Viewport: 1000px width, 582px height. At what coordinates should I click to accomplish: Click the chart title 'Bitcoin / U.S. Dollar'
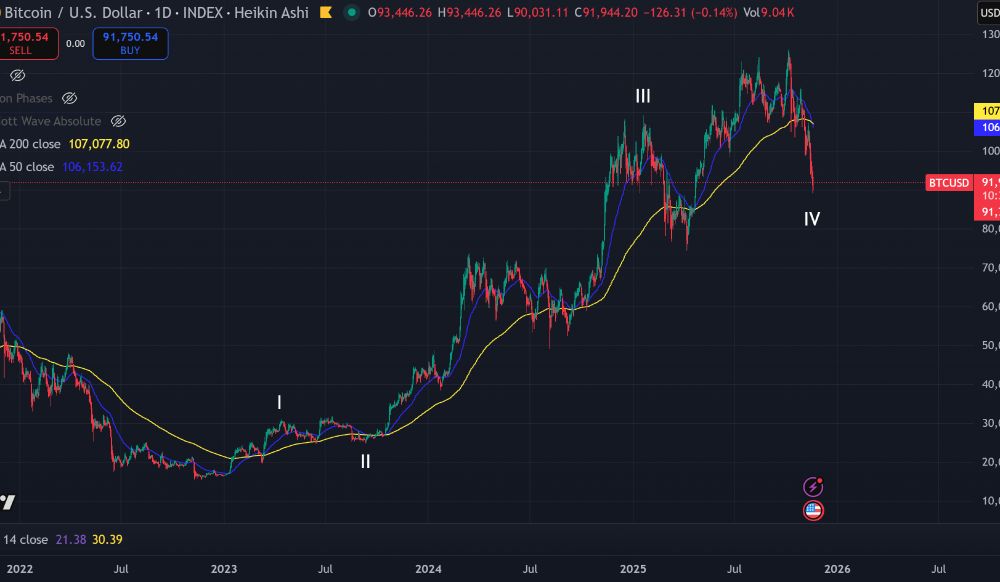(73, 13)
